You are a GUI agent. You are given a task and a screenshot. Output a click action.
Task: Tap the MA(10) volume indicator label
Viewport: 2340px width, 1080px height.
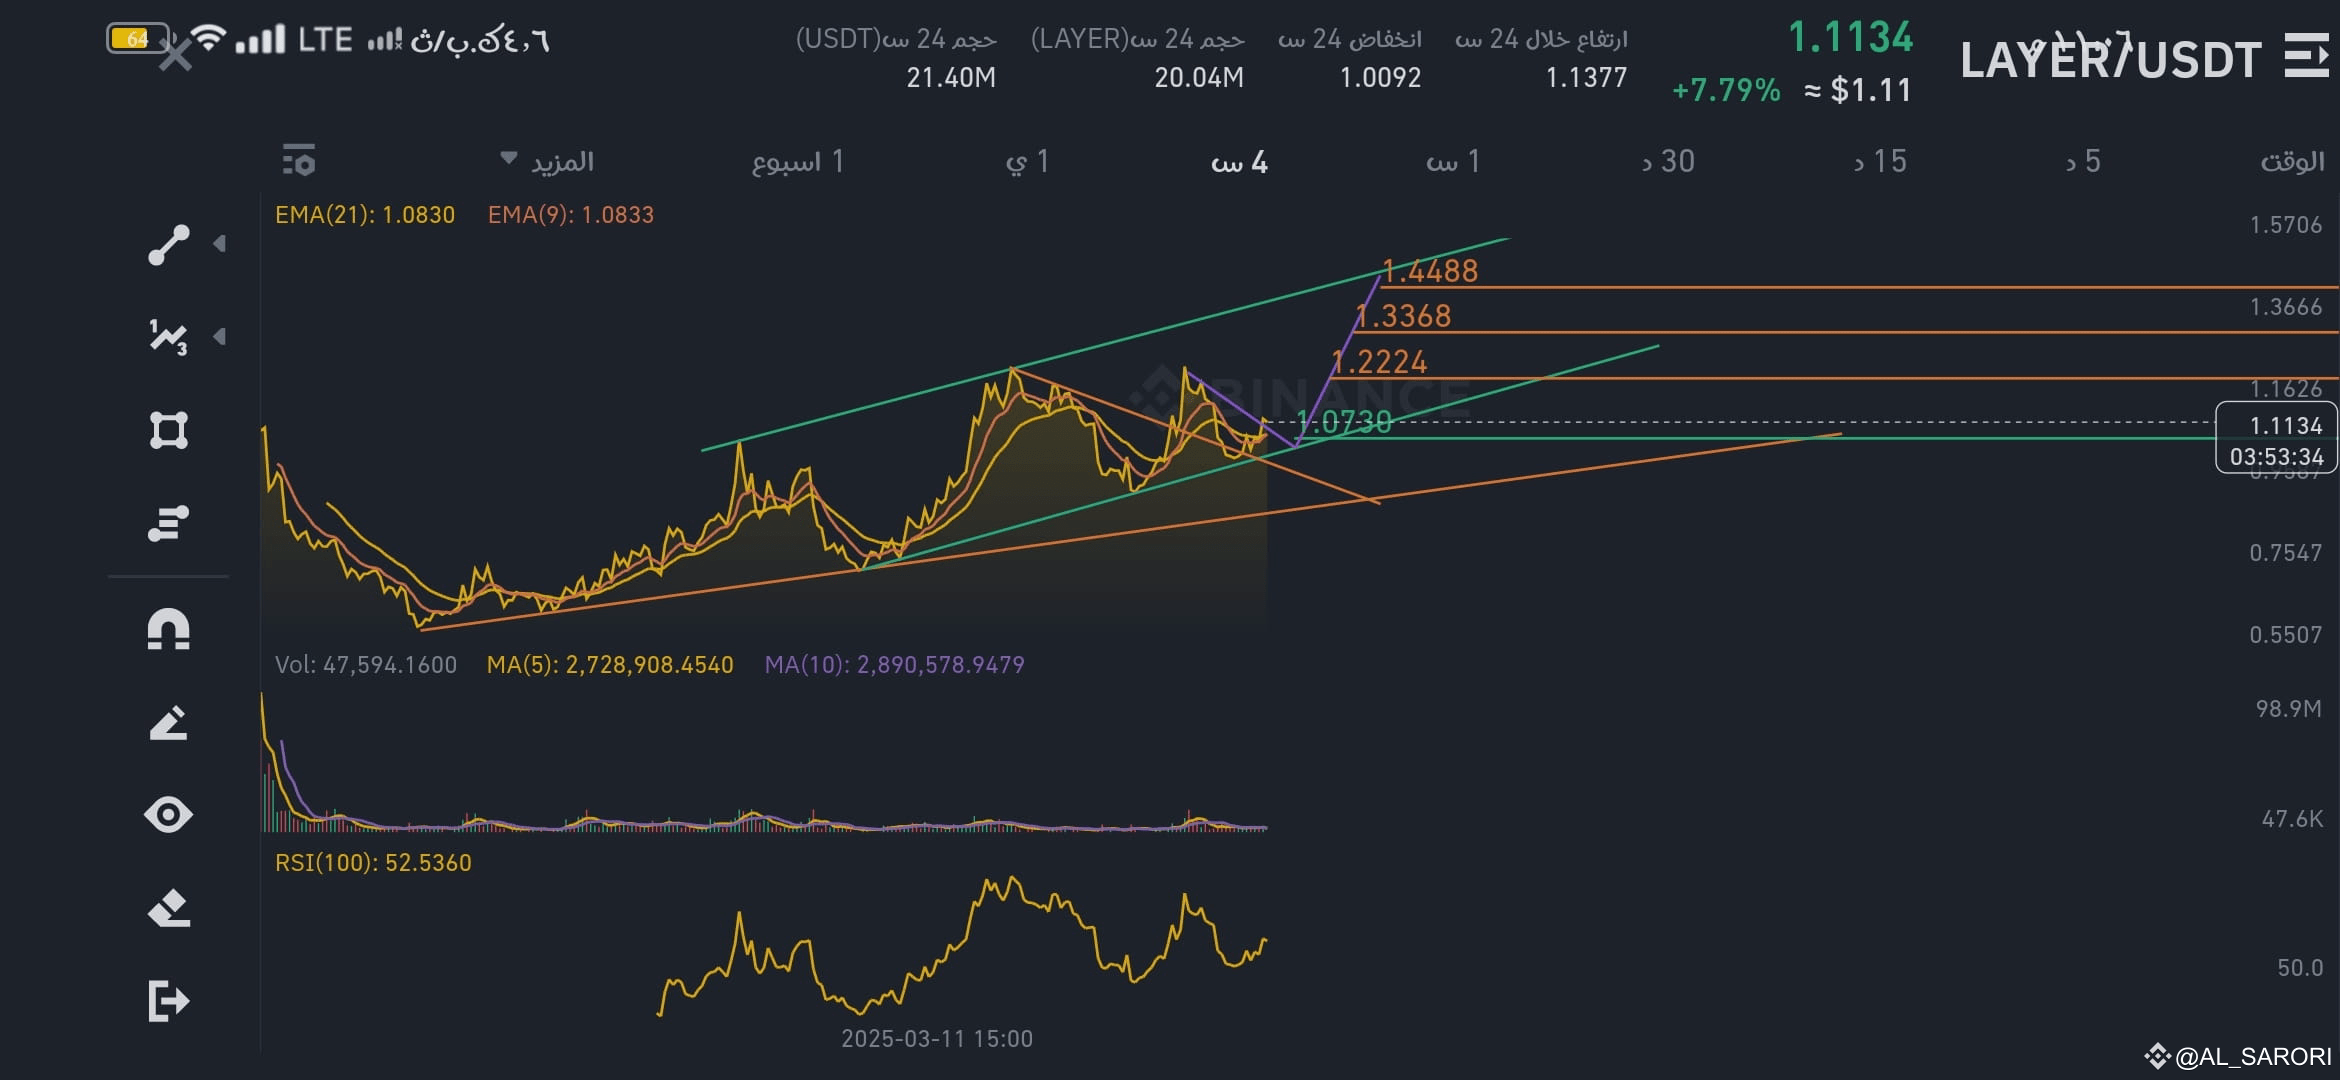pos(895,665)
